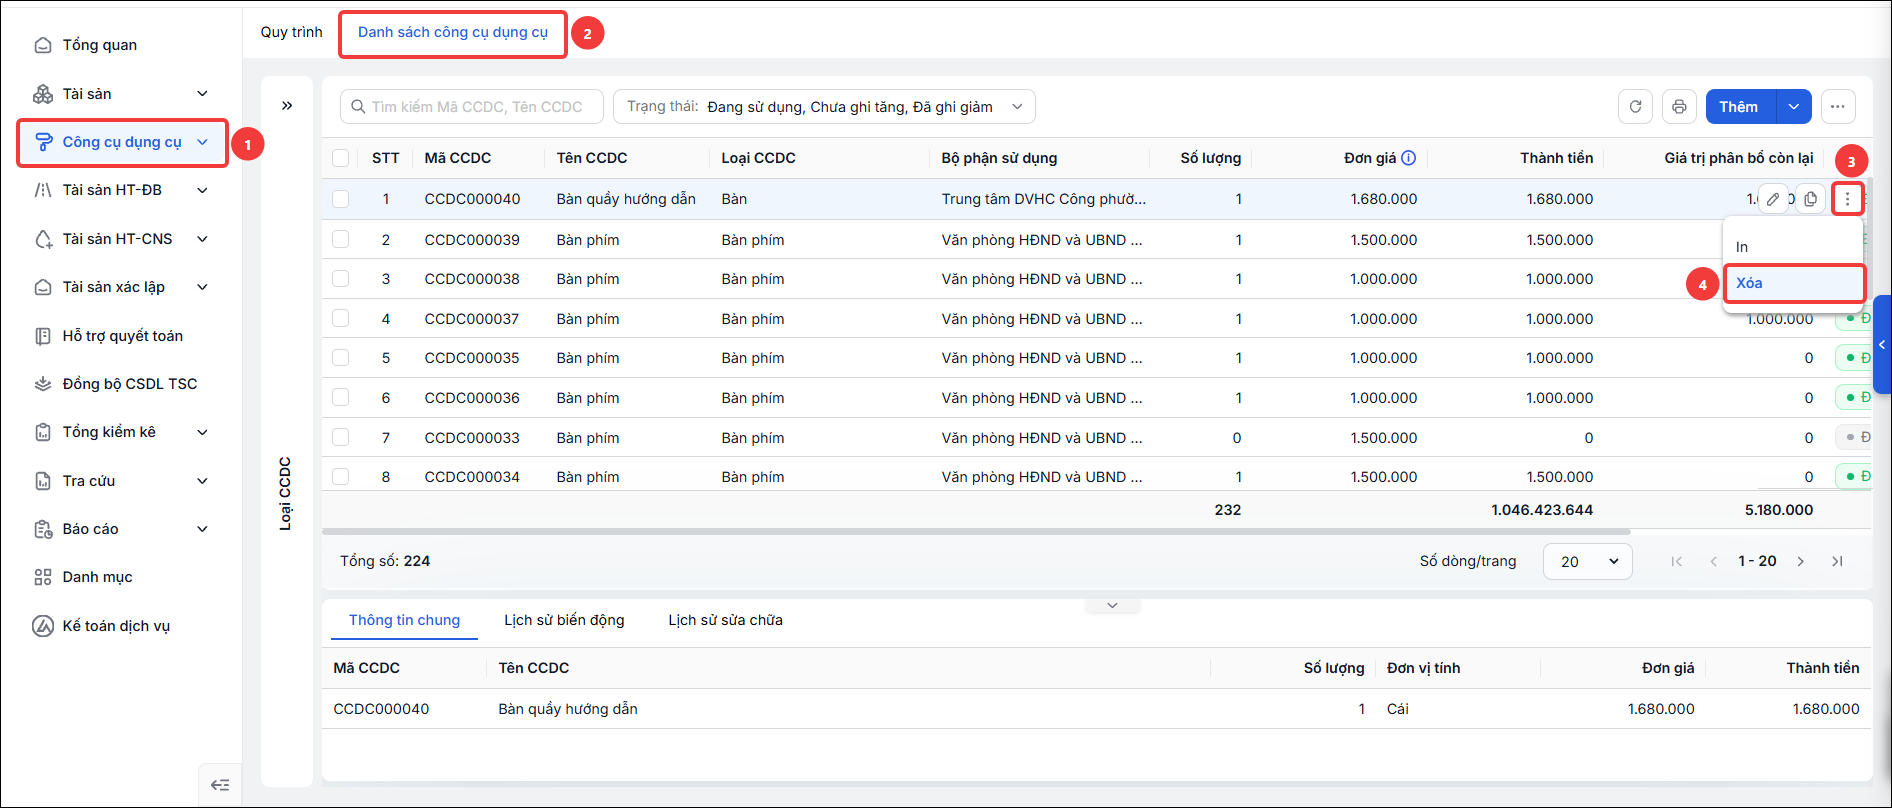The height and width of the screenshot is (808, 1892).
Task: Click the table horizontal scrollbar
Action: point(976,532)
